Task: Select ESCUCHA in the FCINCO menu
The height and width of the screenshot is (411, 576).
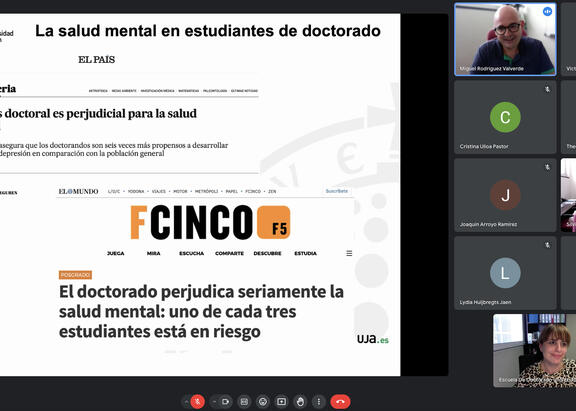Action: (x=191, y=253)
